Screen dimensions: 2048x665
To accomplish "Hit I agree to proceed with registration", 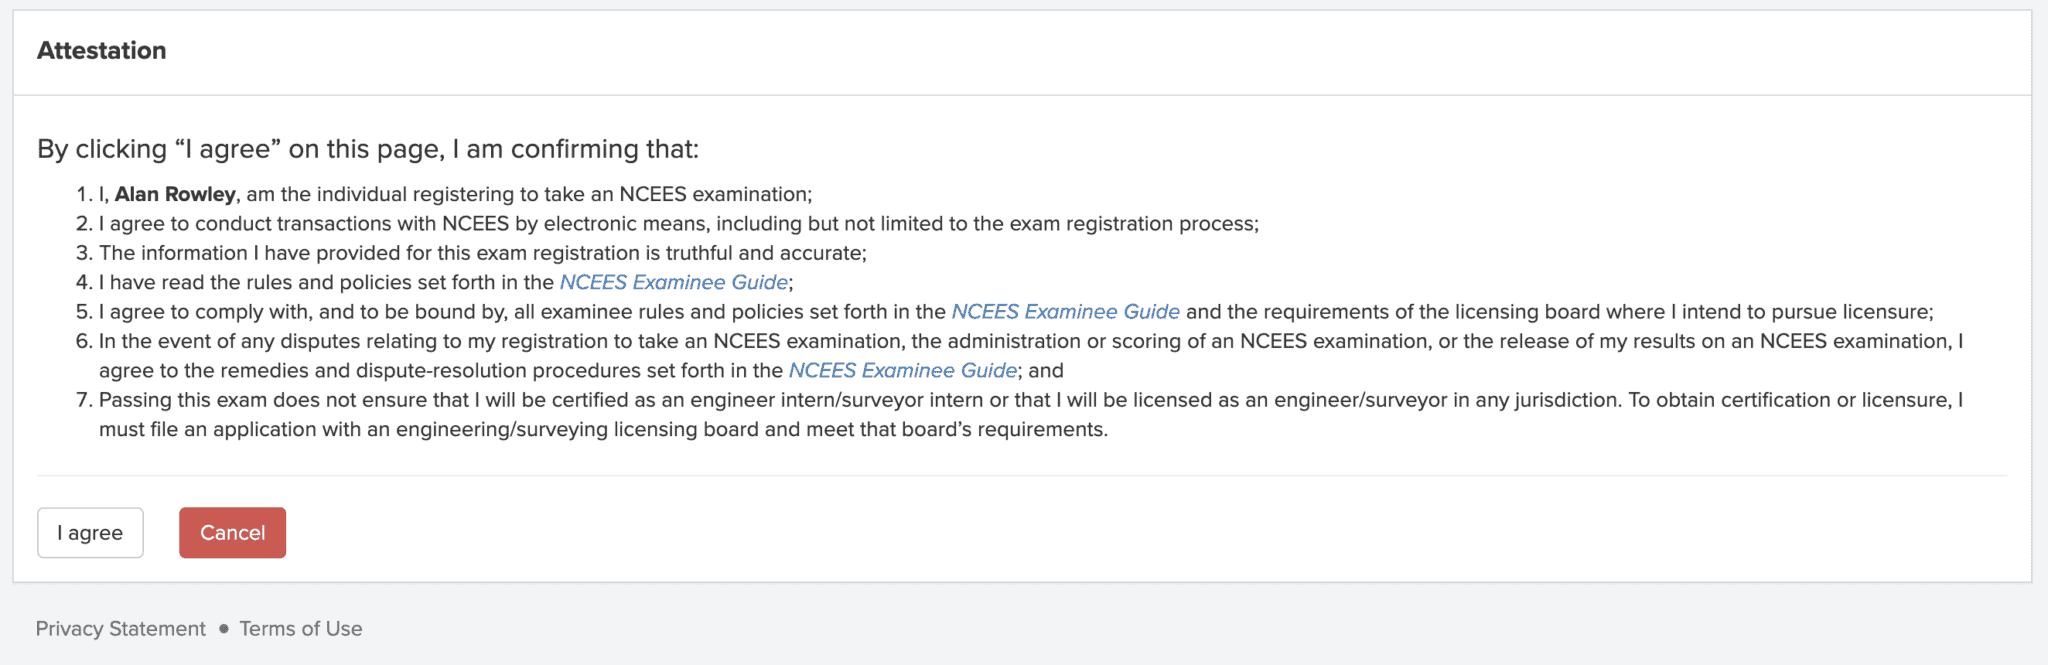I will [x=90, y=532].
